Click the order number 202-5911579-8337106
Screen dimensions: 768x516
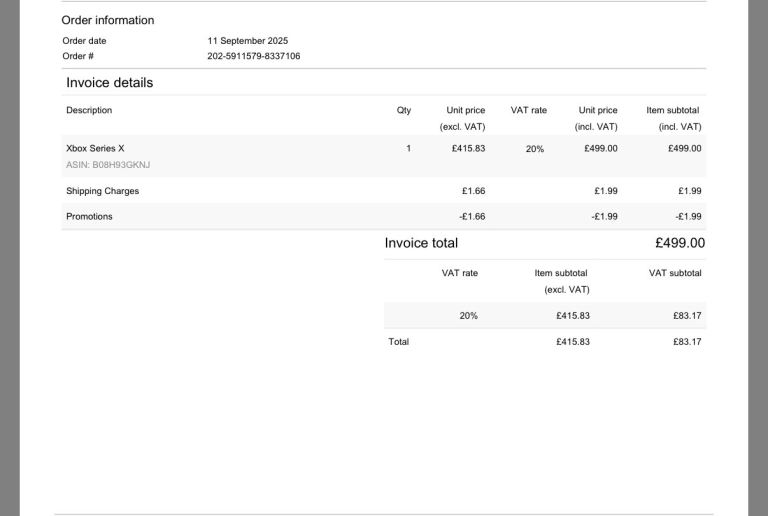pyautogui.click(x=253, y=56)
